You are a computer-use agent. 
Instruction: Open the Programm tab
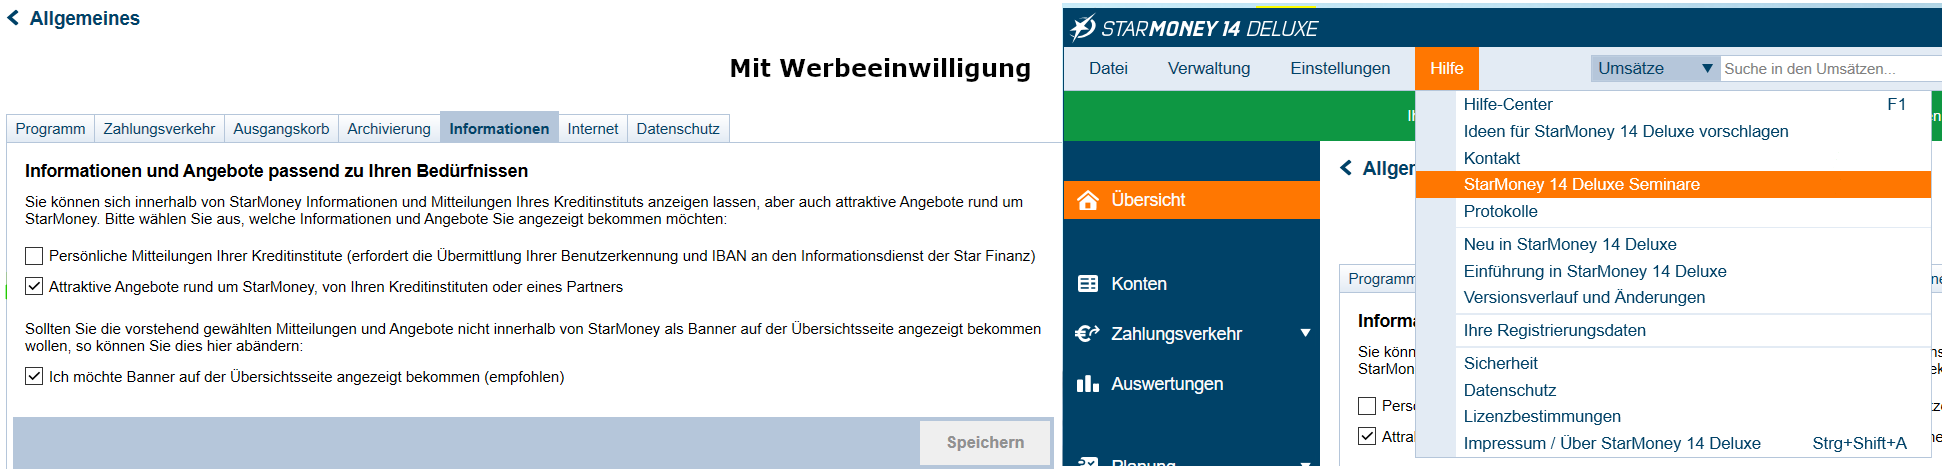50,129
